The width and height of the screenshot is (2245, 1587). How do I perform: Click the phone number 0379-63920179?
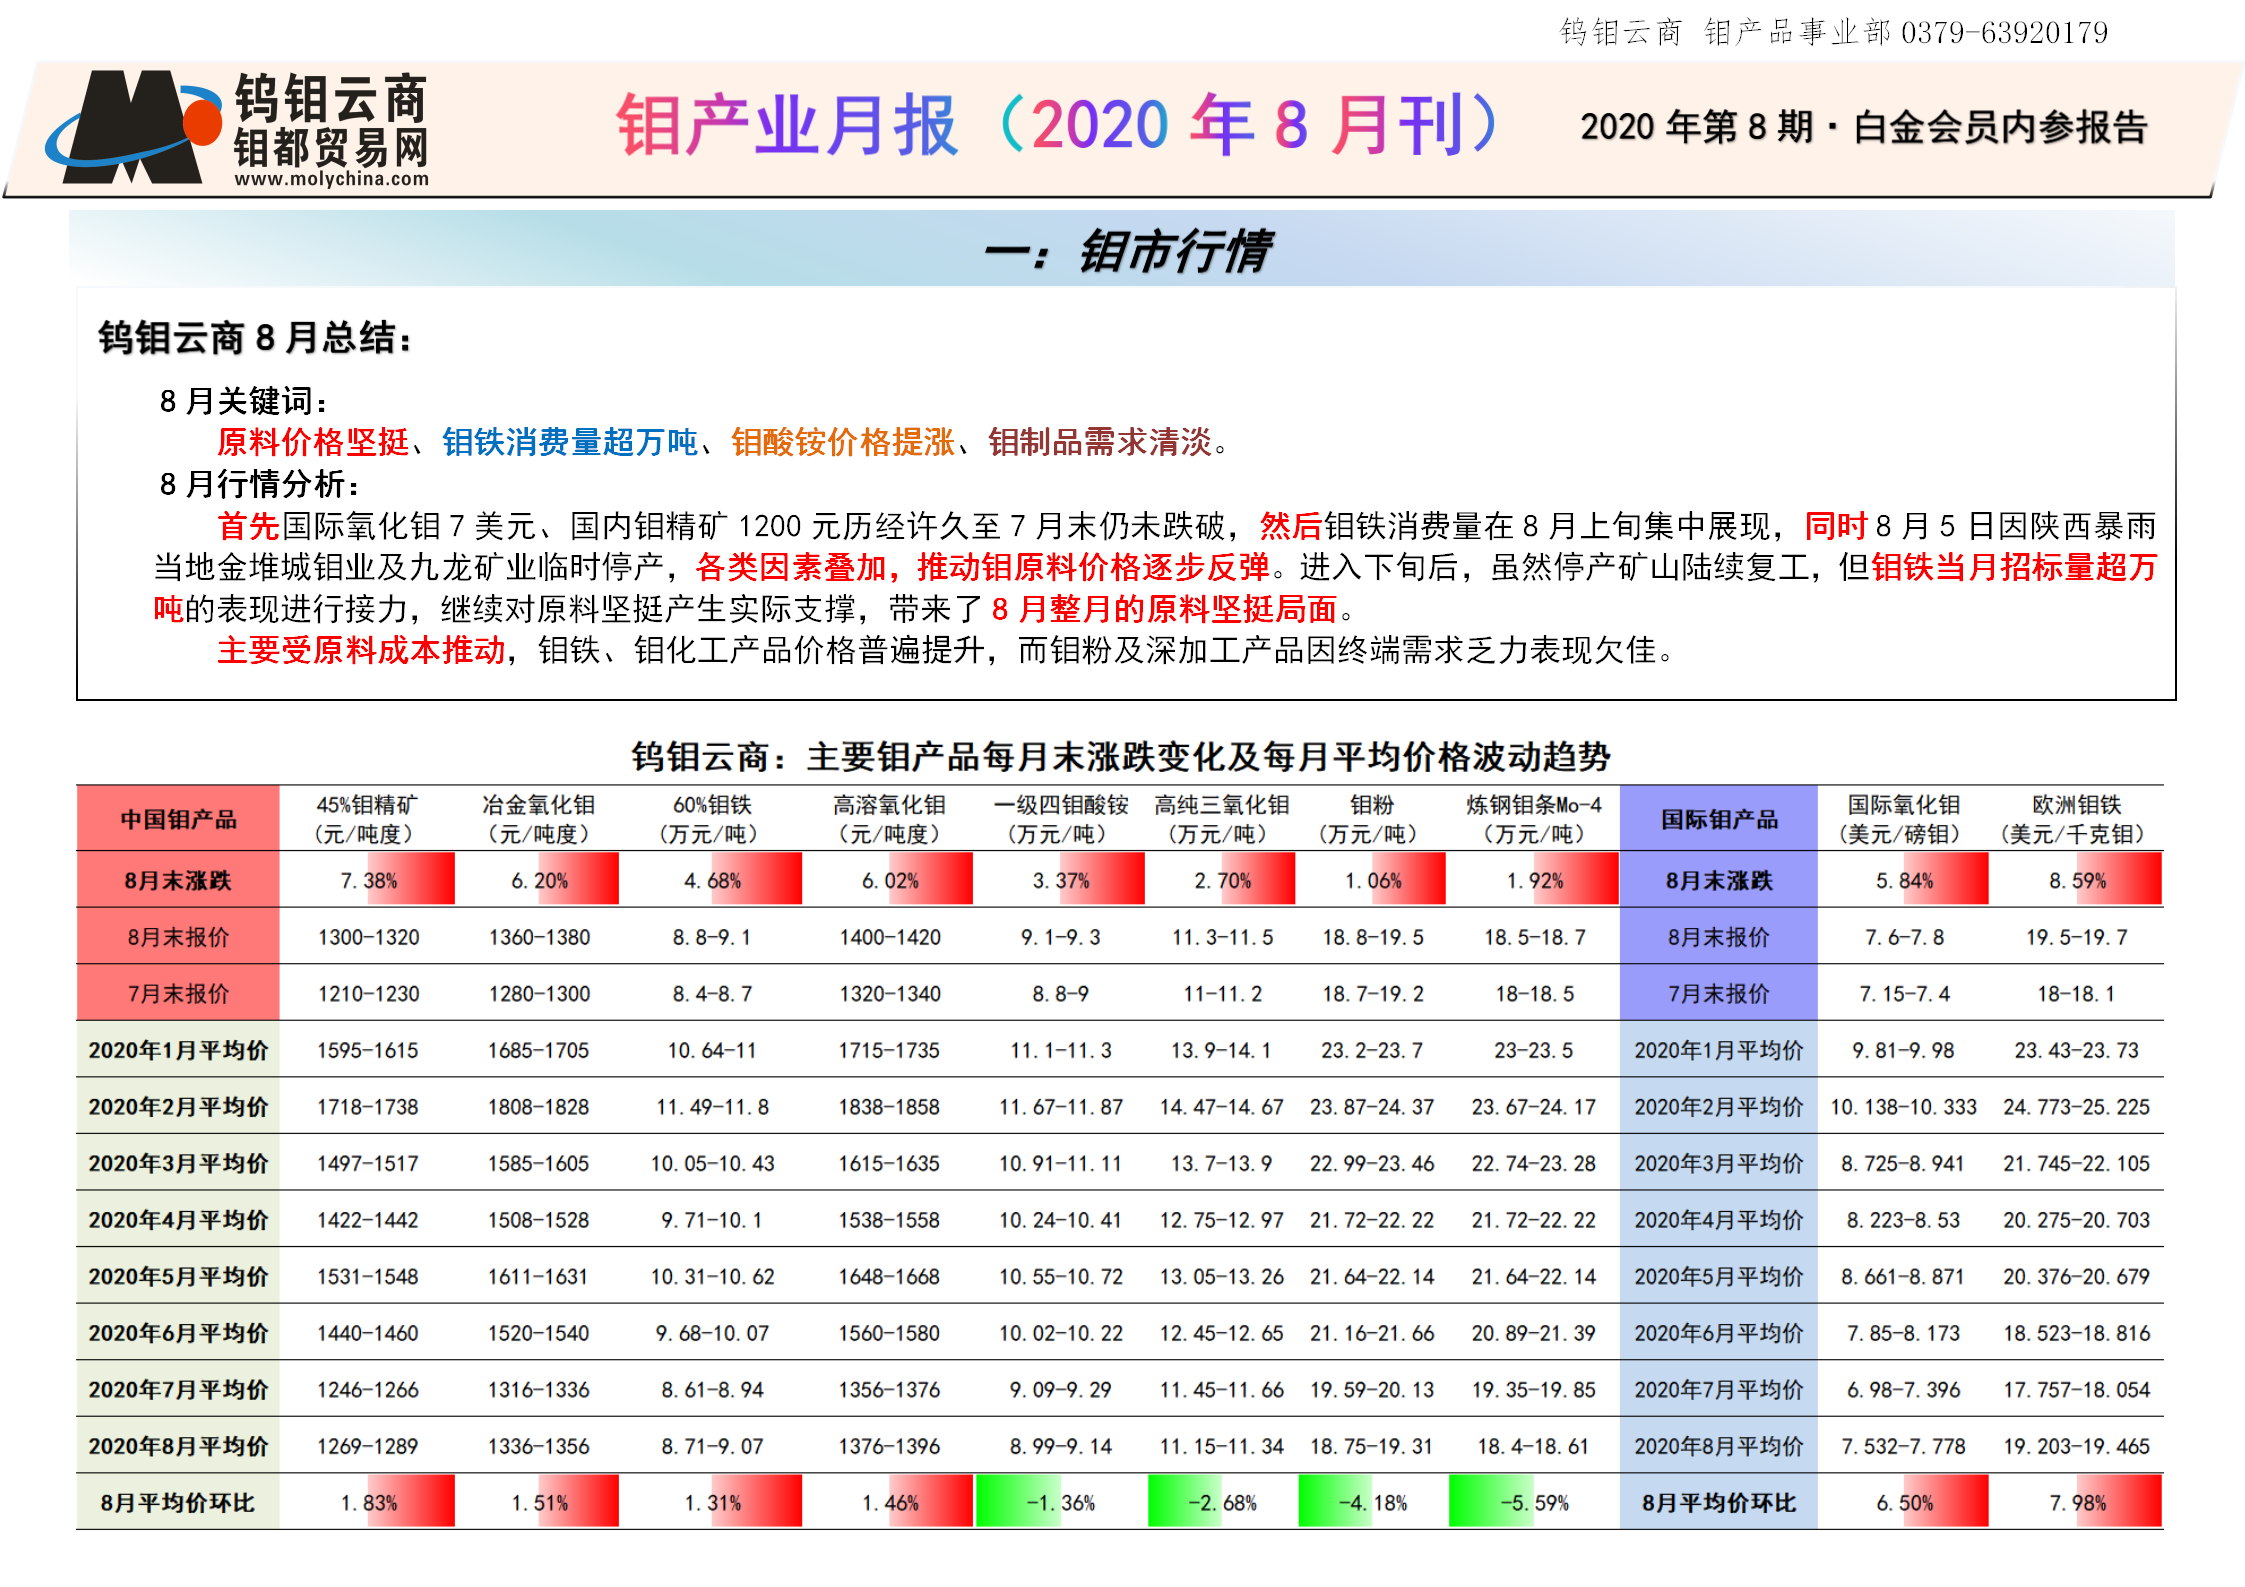coord(2004,33)
